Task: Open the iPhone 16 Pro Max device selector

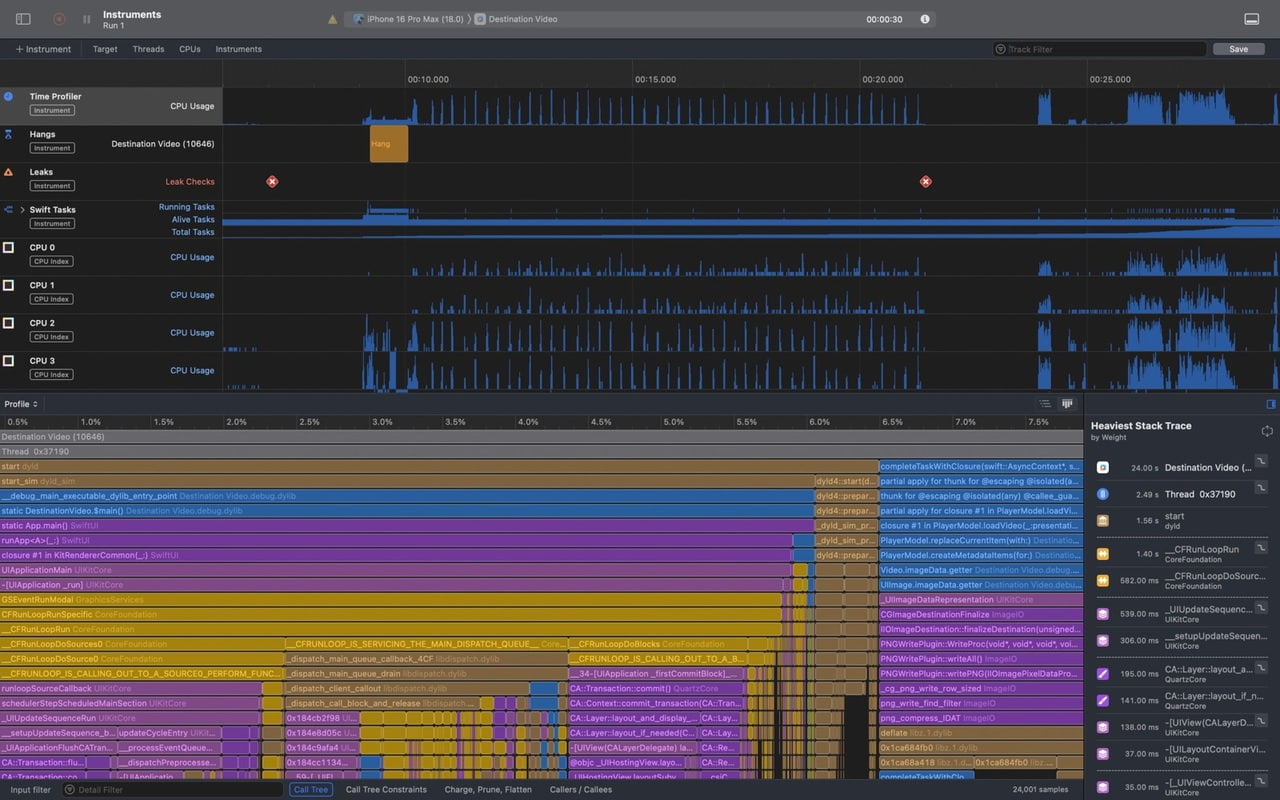Action: [410, 18]
